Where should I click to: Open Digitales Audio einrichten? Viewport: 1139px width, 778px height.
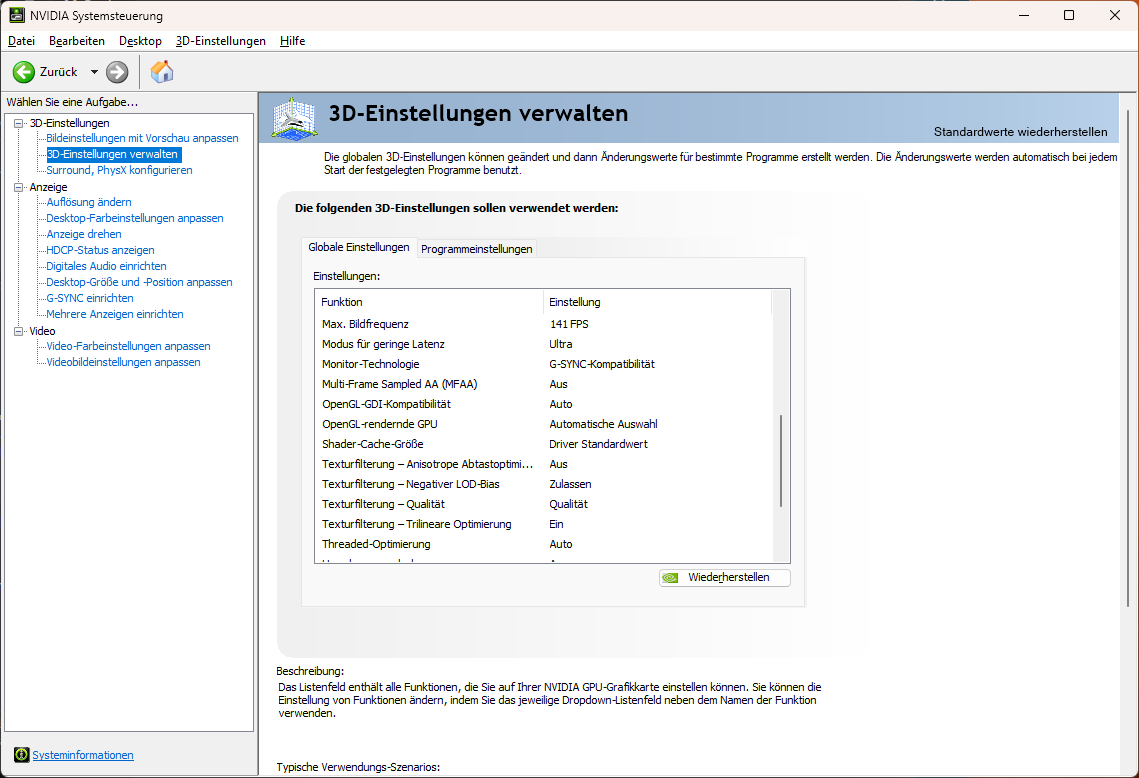click(x=106, y=266)
